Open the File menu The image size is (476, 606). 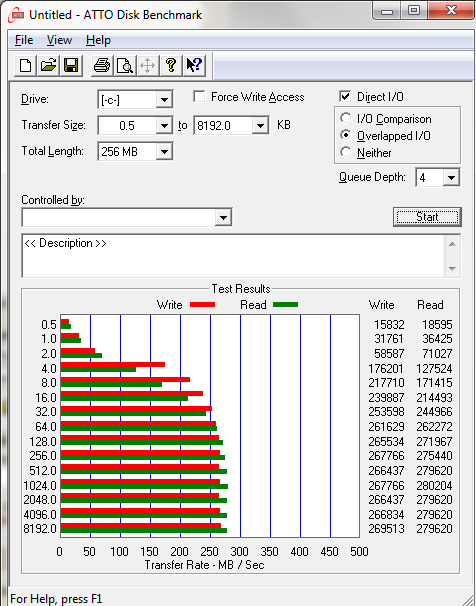[24, 40]
